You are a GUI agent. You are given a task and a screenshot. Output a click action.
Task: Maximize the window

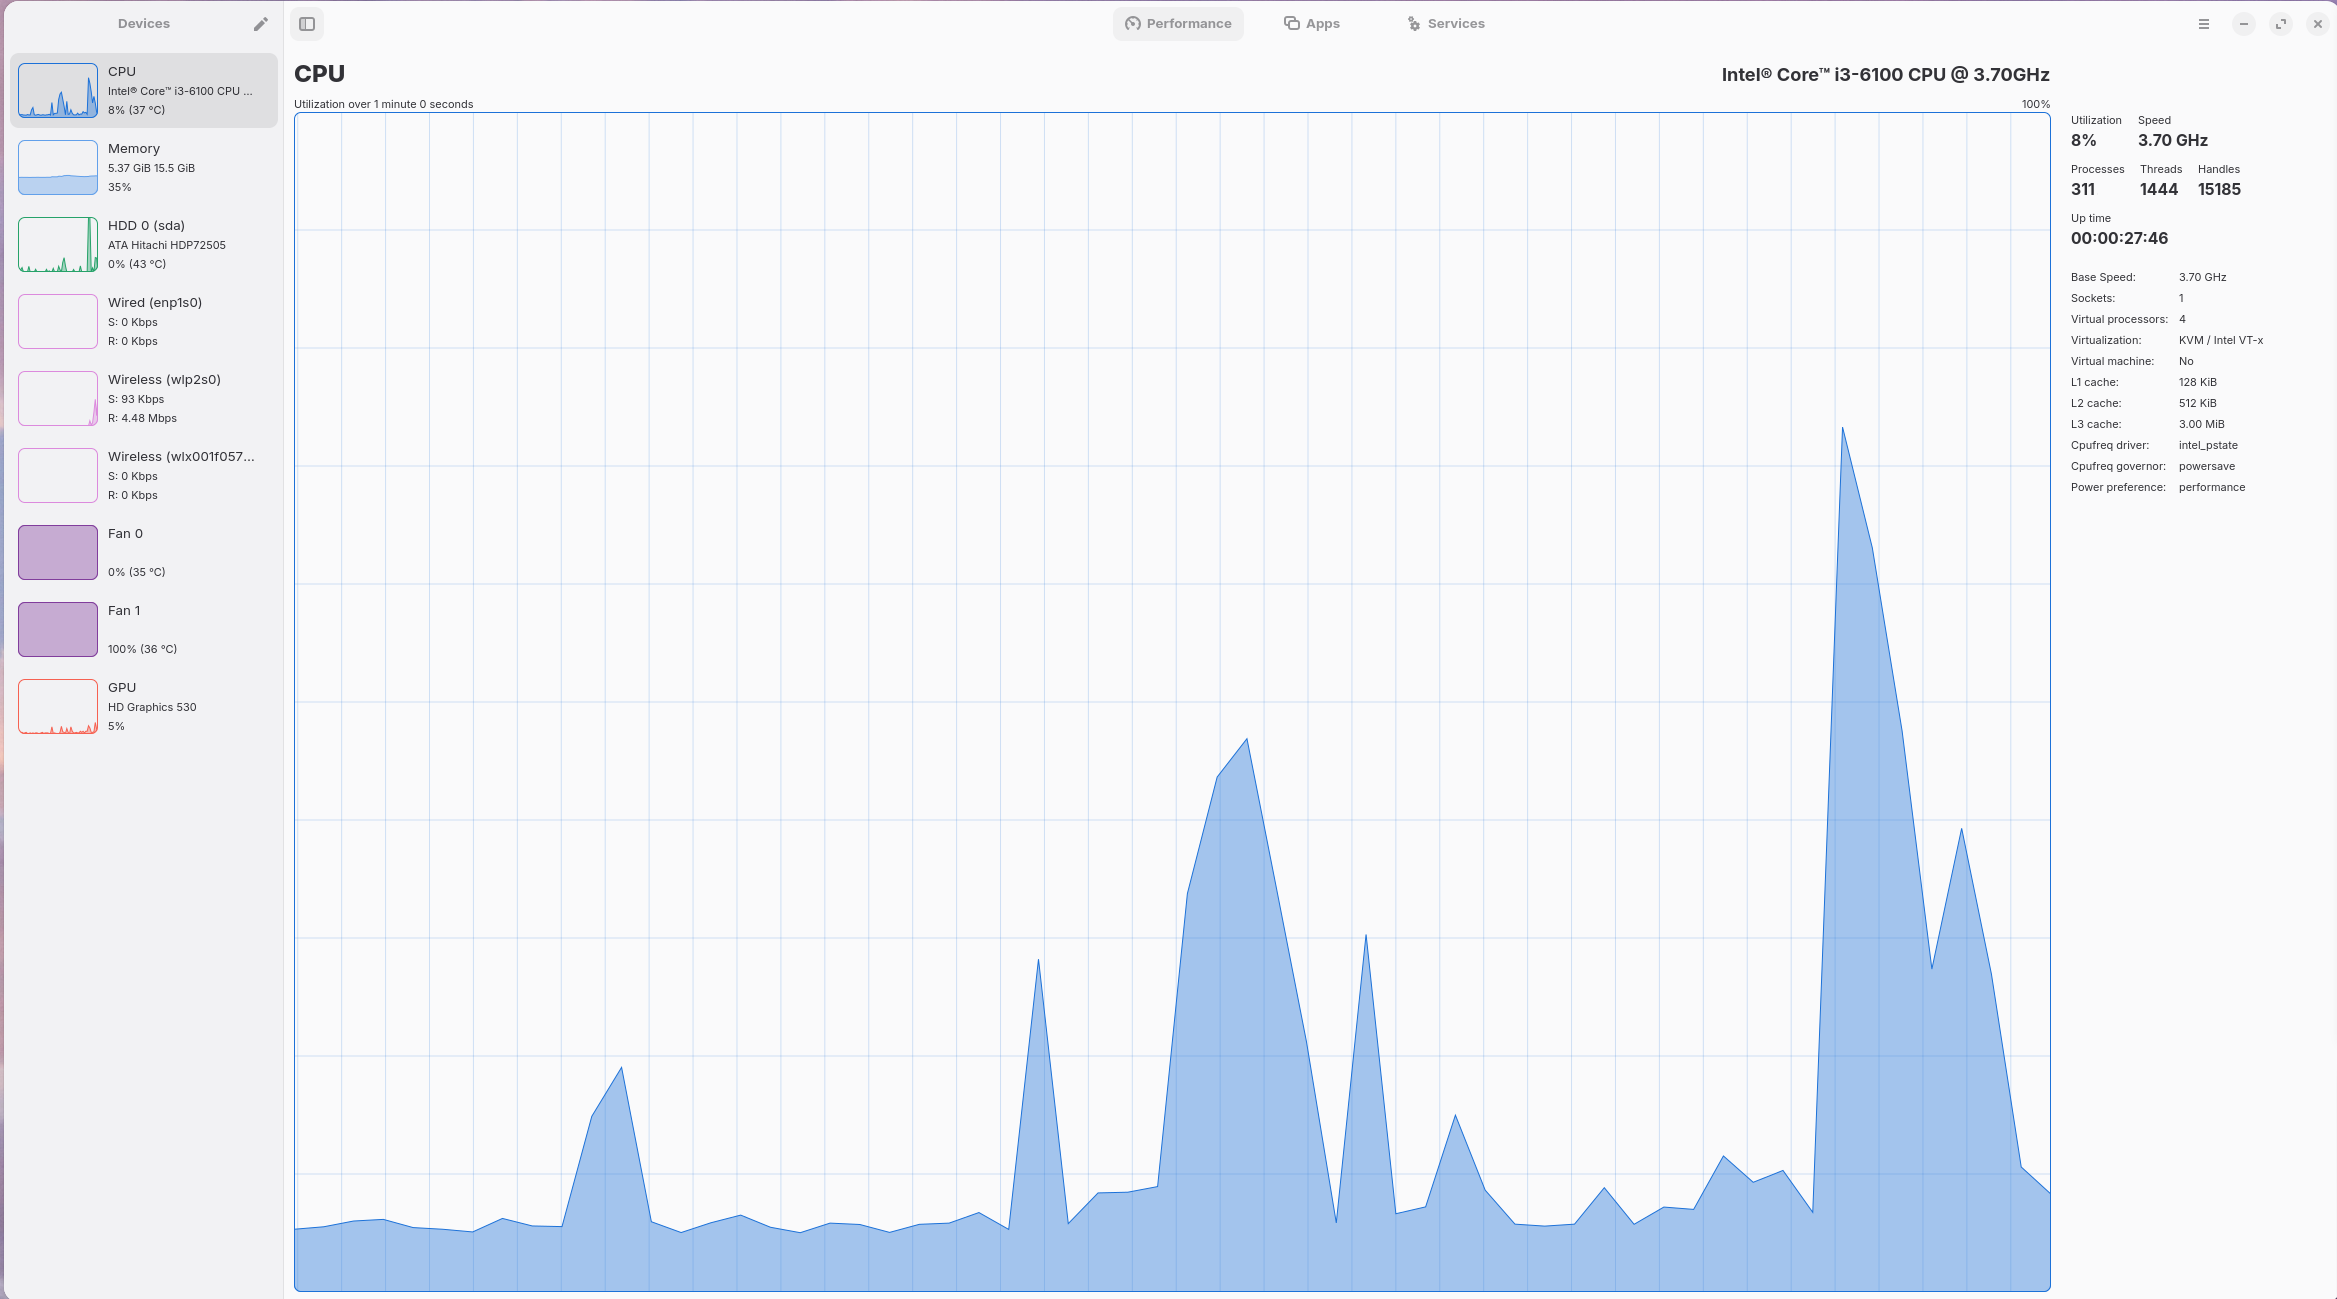point(2281,24)
